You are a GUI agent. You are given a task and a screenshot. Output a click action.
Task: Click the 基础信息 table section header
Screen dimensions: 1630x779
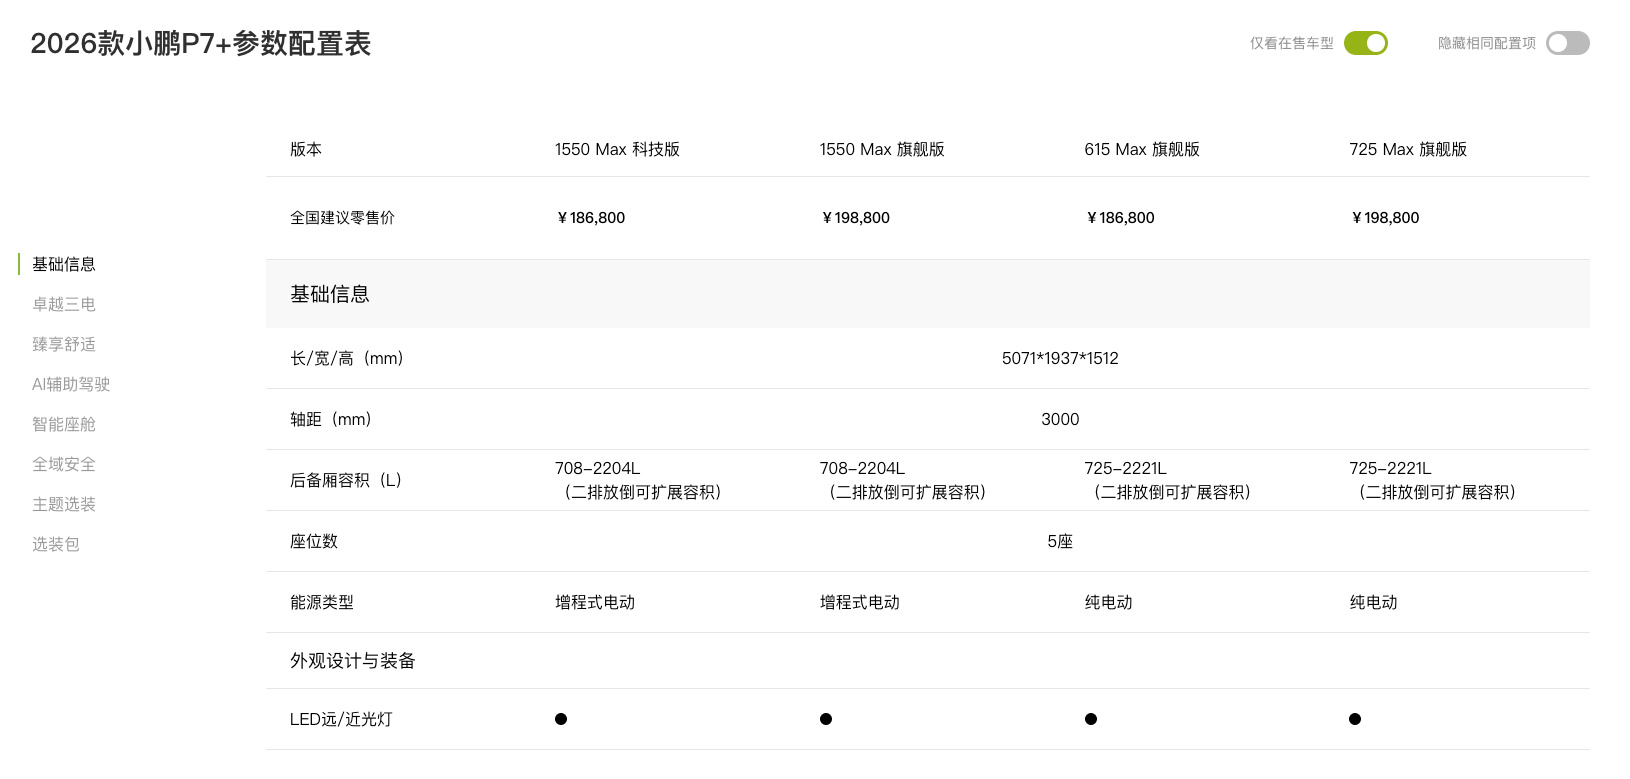[330, 294]
